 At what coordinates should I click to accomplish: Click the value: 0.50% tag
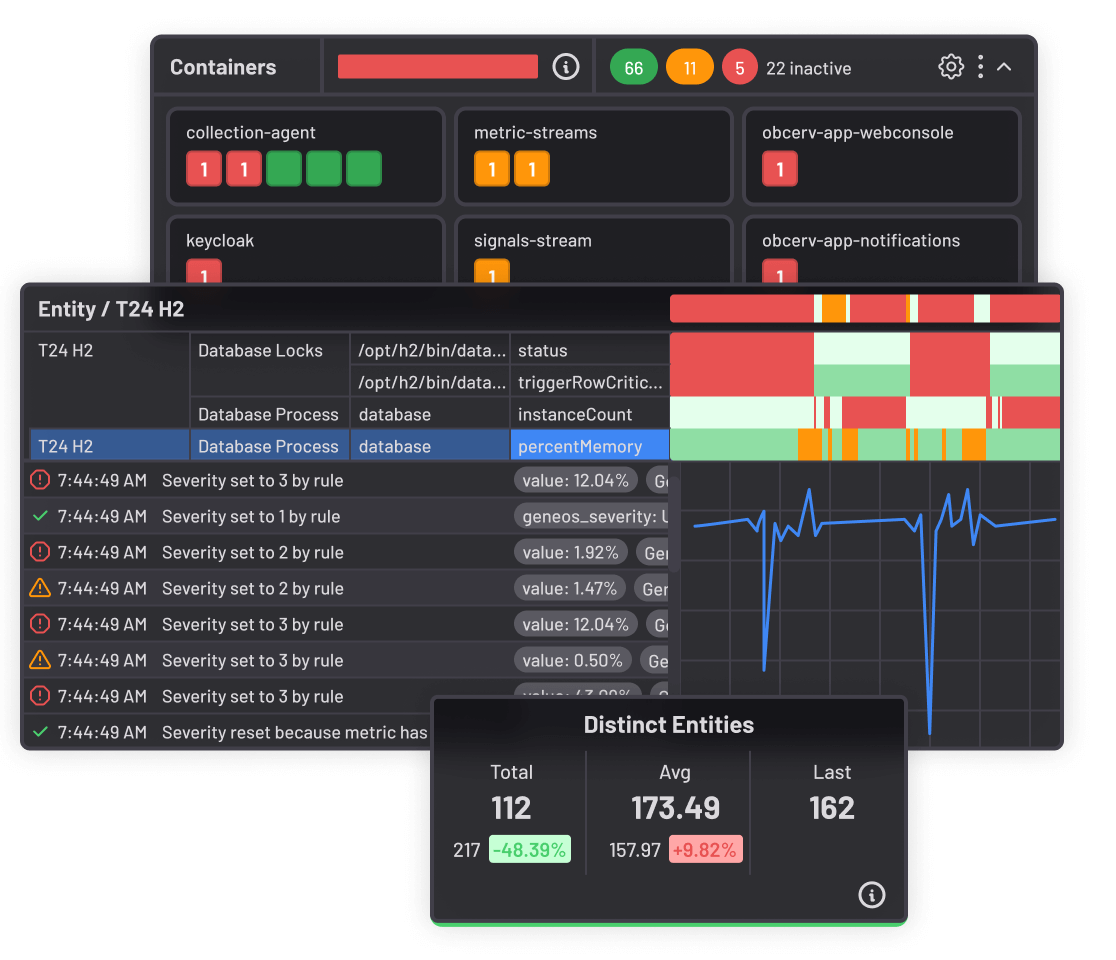pyautogui.click(x=573, y=660)
